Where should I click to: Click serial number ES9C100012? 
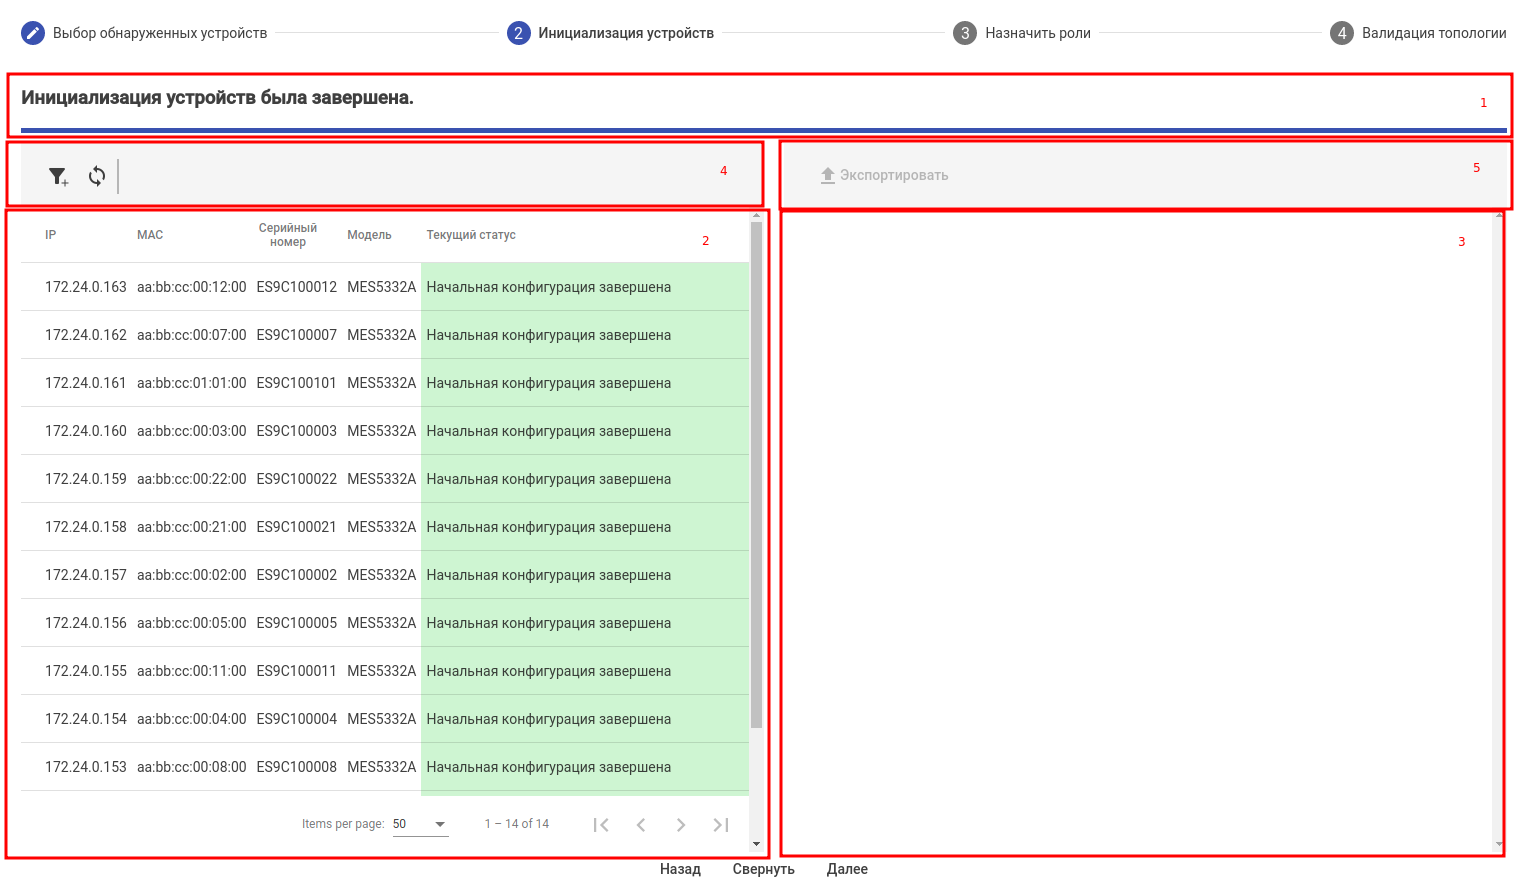(x=297, y=287)
